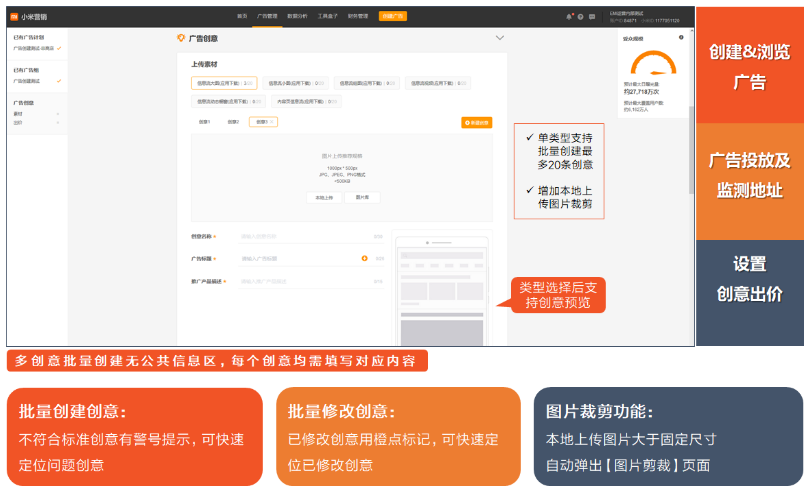Open 广告管理 in top navigation

coord(267,16)
